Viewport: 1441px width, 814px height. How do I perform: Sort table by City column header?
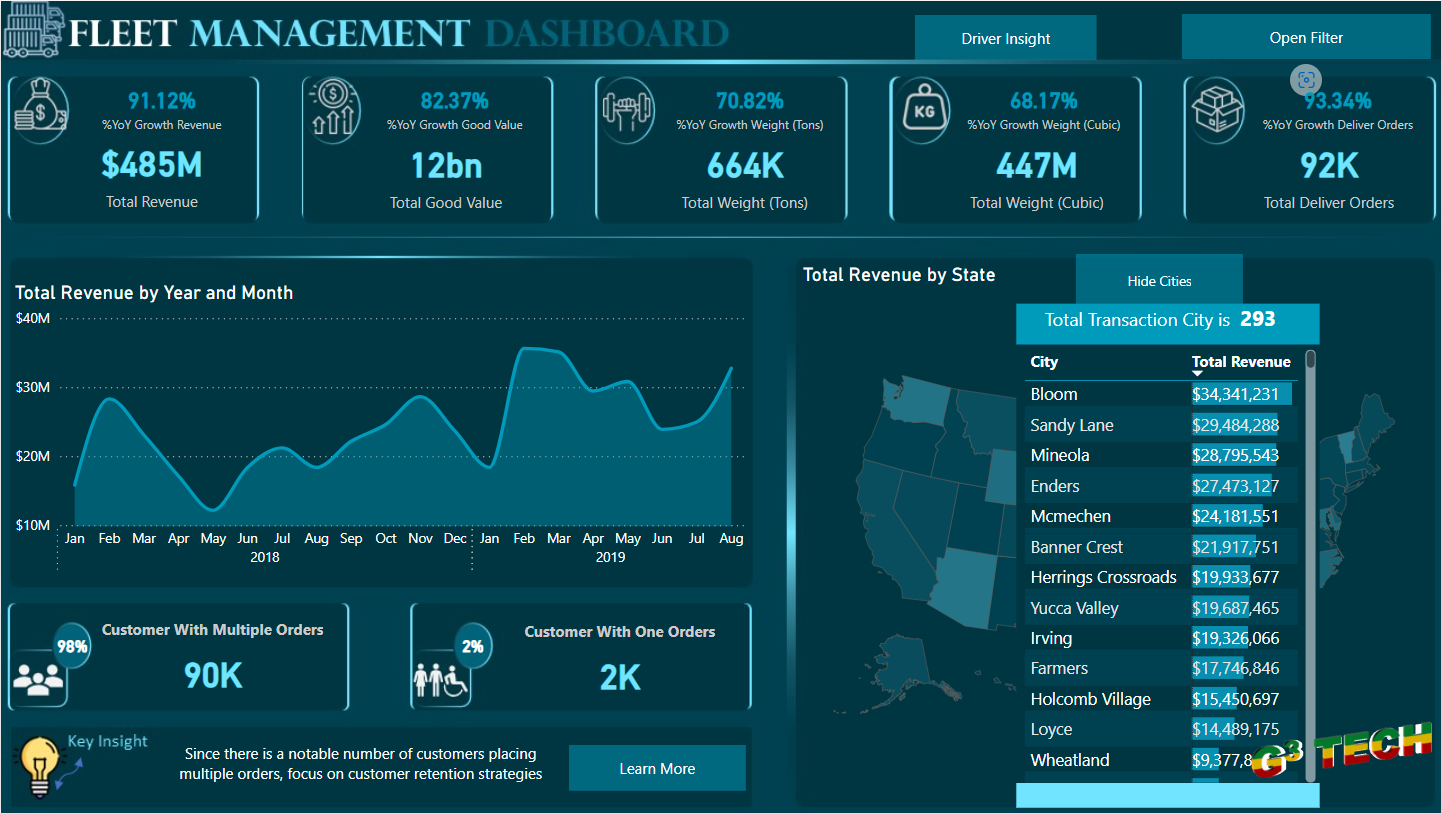click(x=1044, y=362)
